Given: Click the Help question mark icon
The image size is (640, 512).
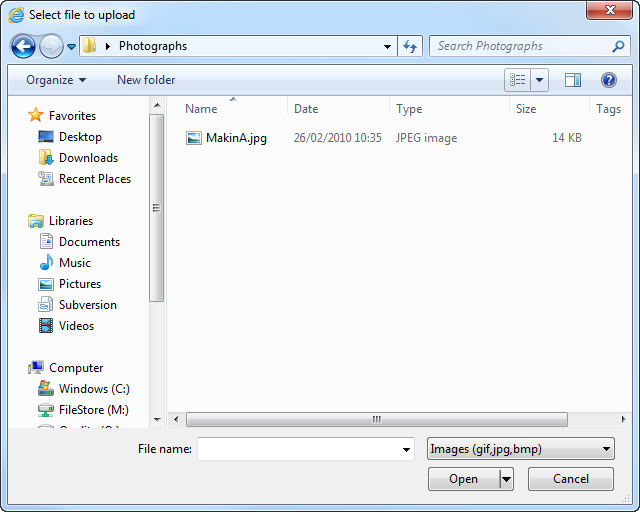Looking at the screenshot, I should coord(608,80).
